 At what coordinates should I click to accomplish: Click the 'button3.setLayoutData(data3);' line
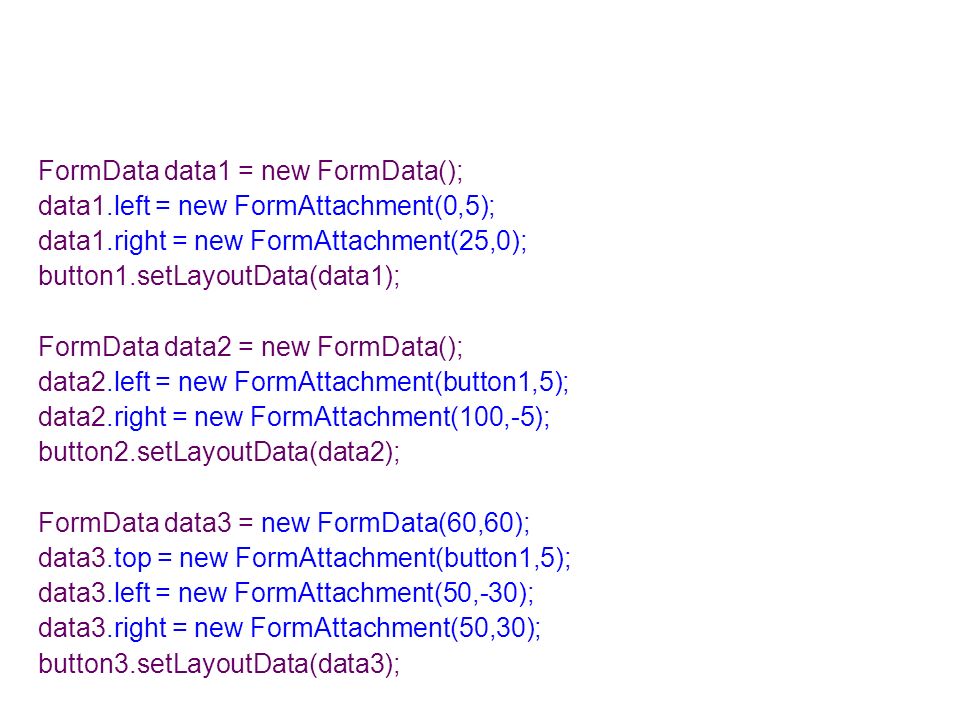point(219,664)
